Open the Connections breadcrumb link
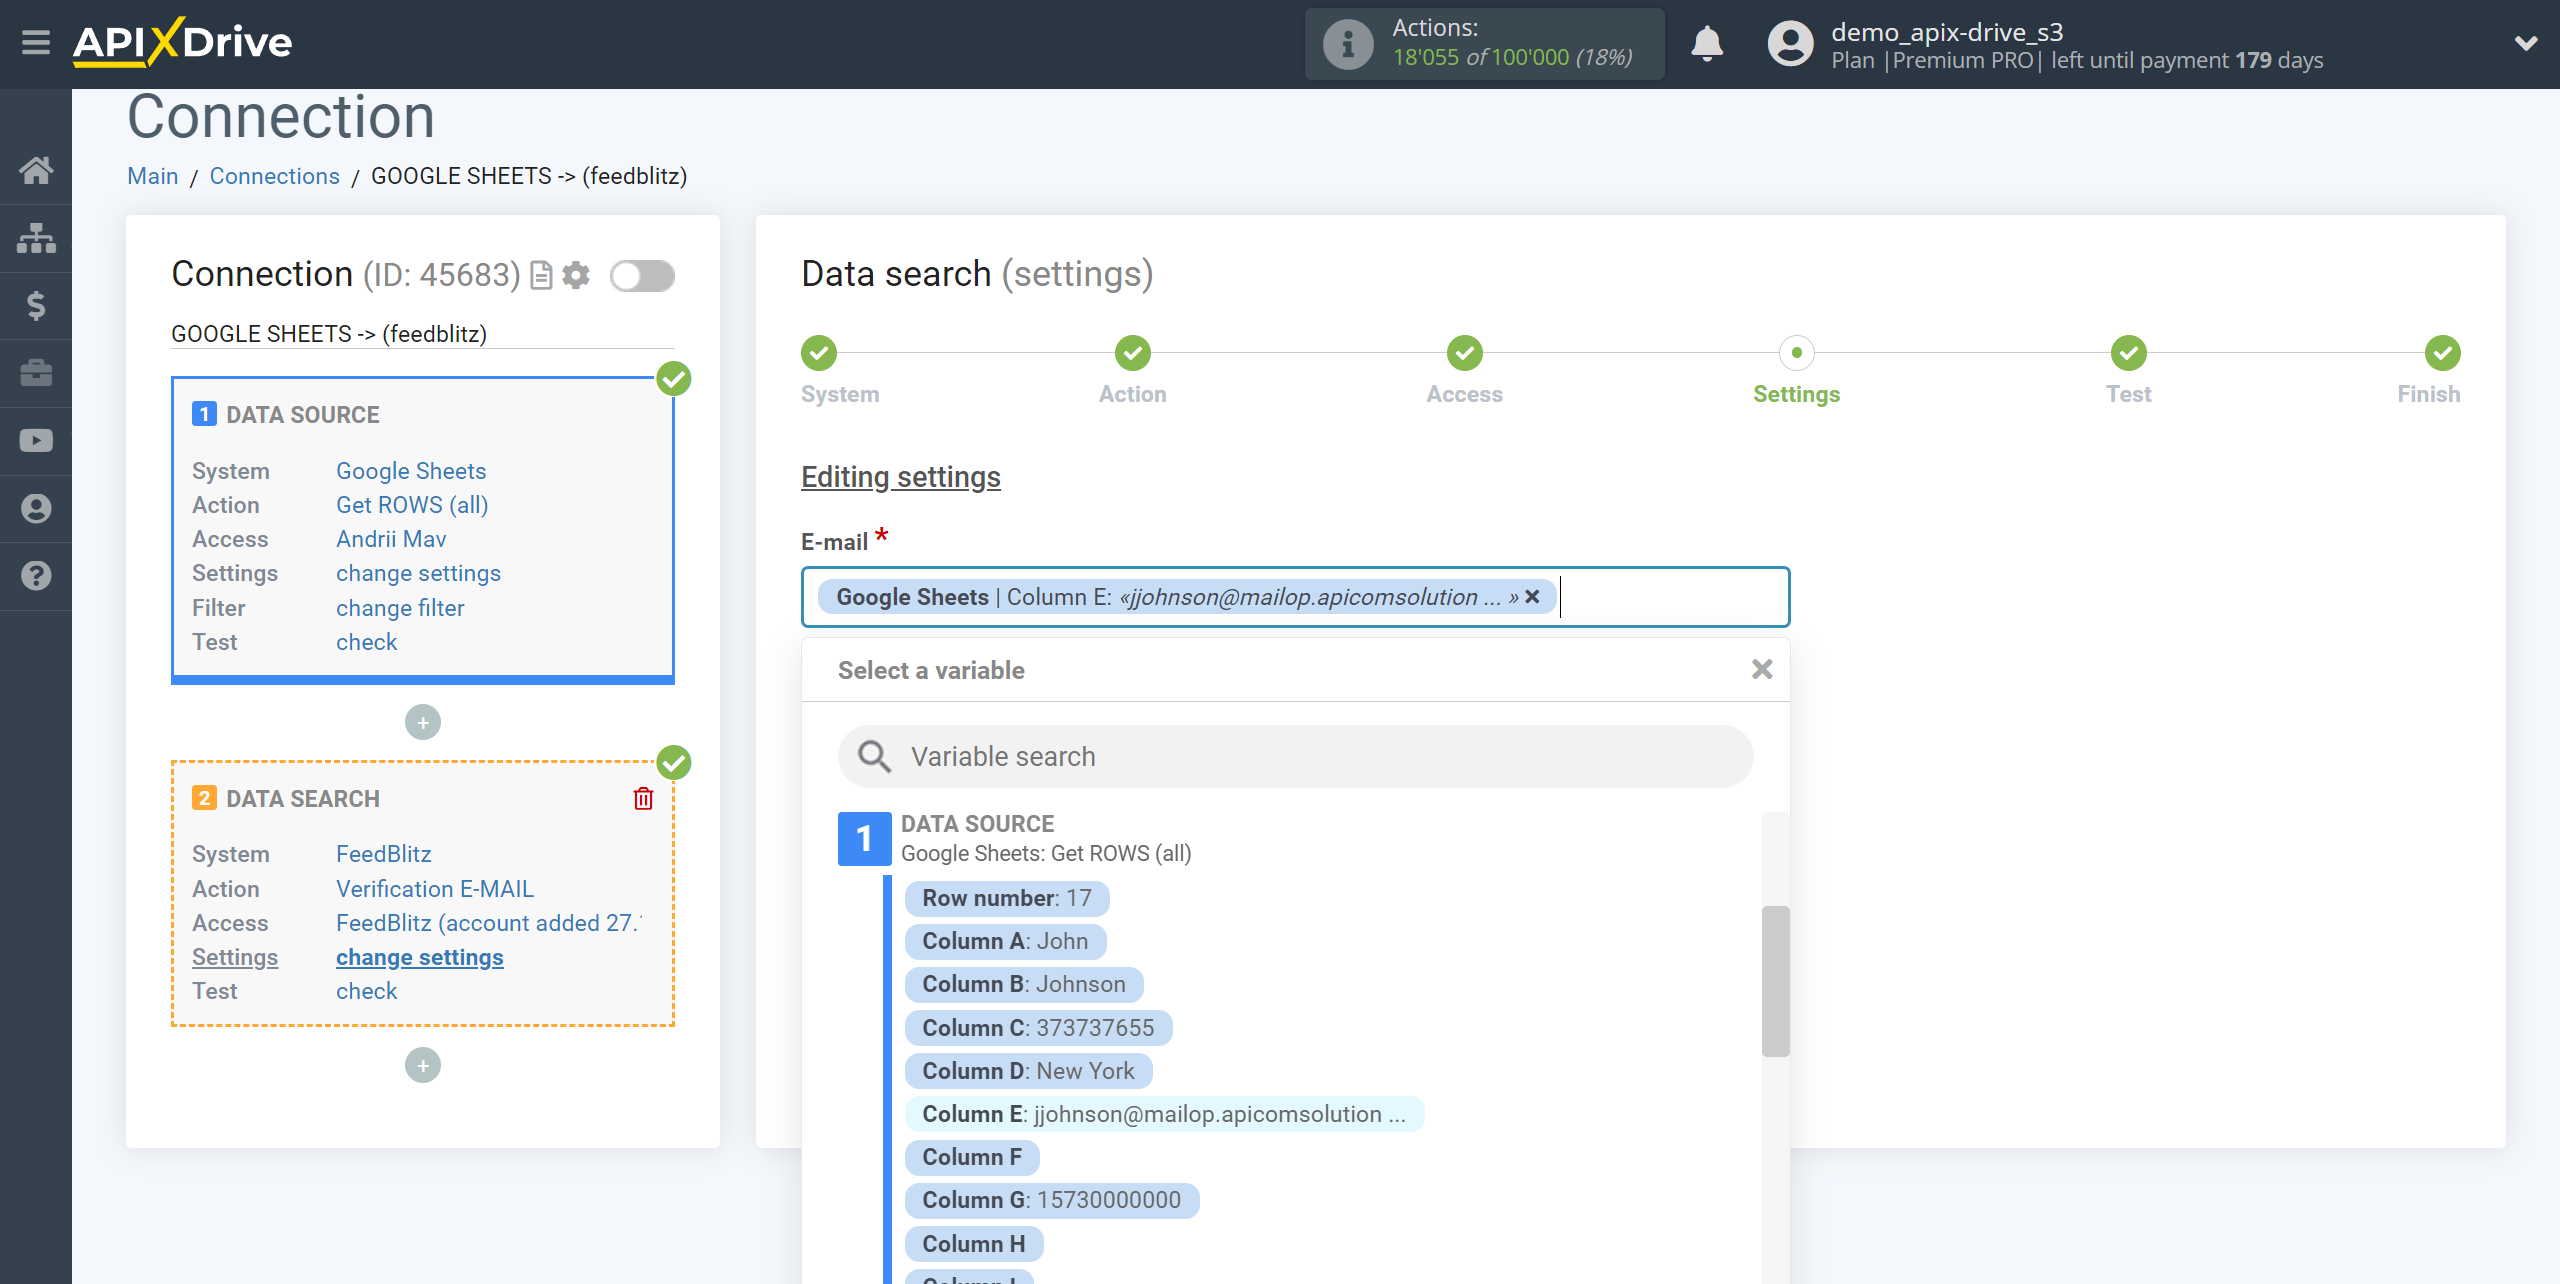 tap(275, 176)
